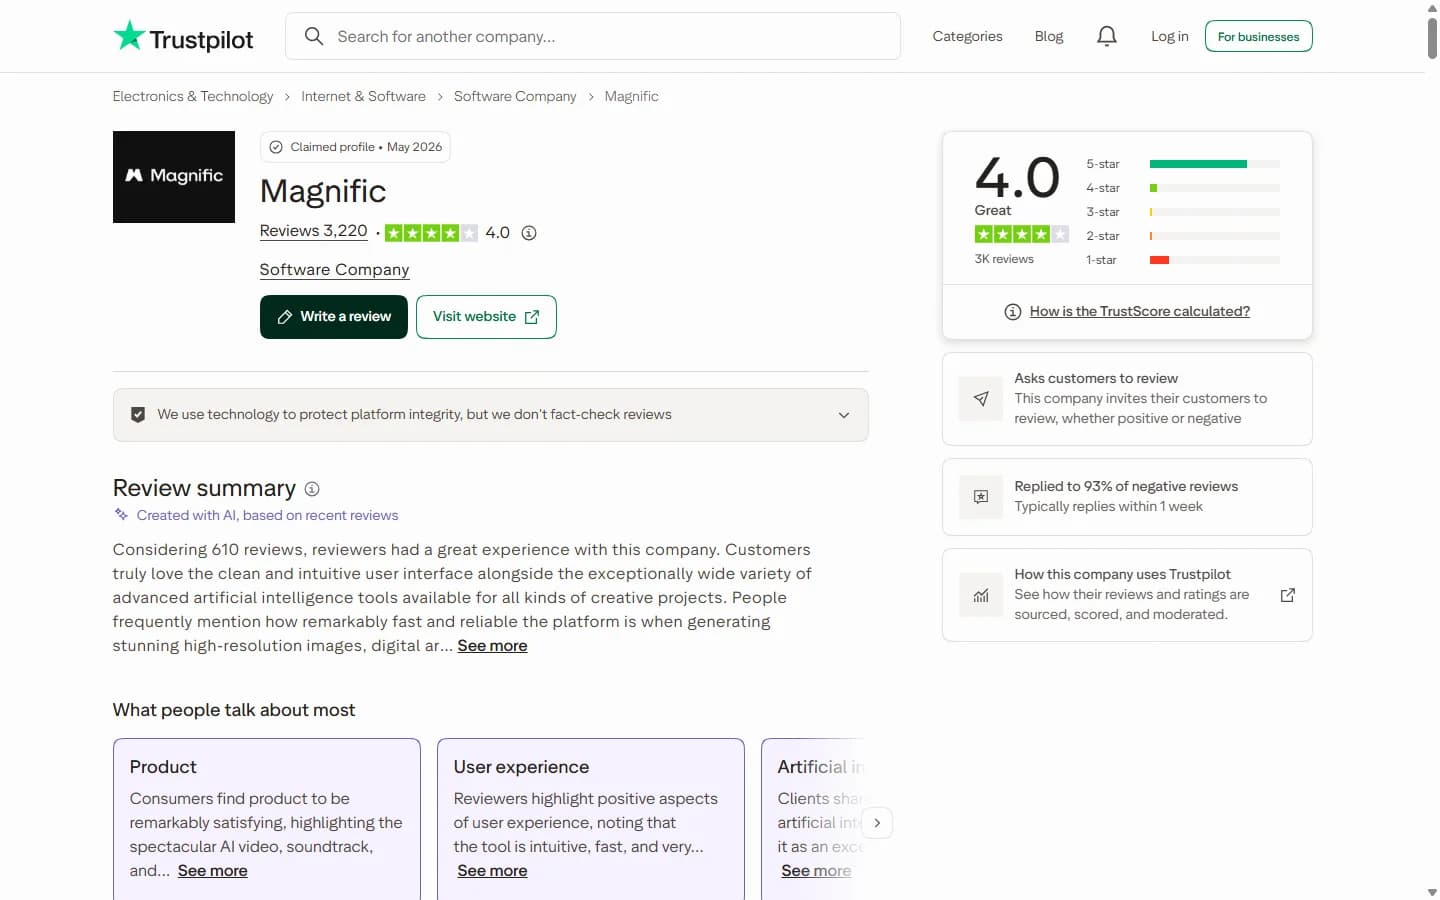Viewport: 1440px width, 900px height.
Task: Expand User experience card See more
Action: coord(492,871)
